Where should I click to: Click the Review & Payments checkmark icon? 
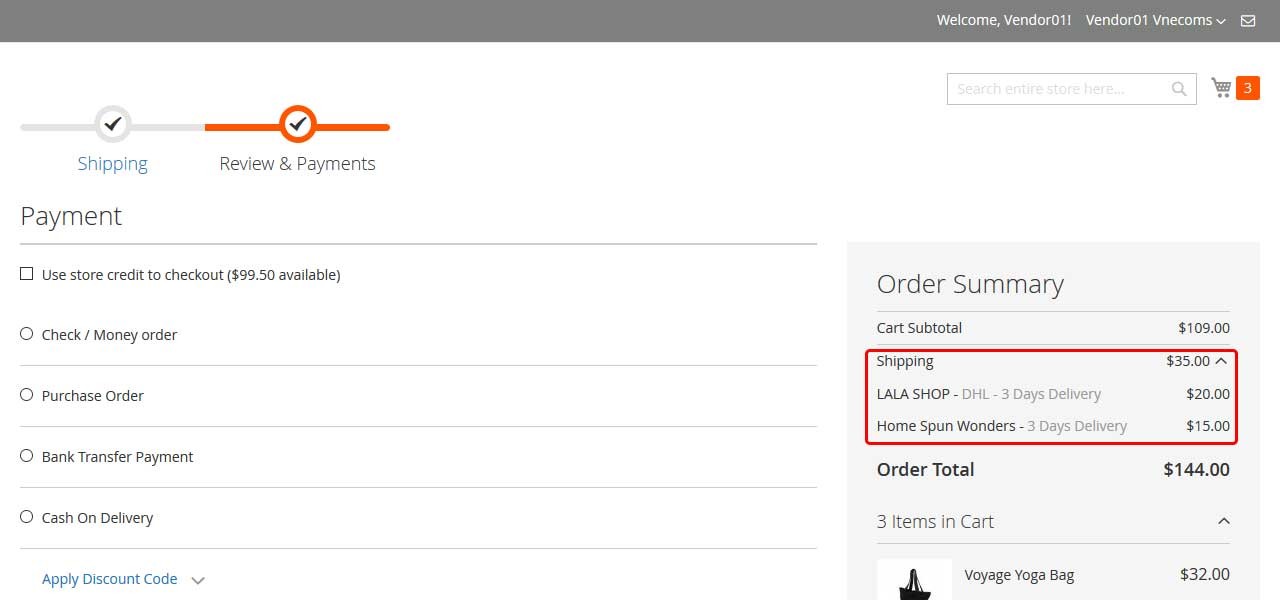tap(297, 124)
